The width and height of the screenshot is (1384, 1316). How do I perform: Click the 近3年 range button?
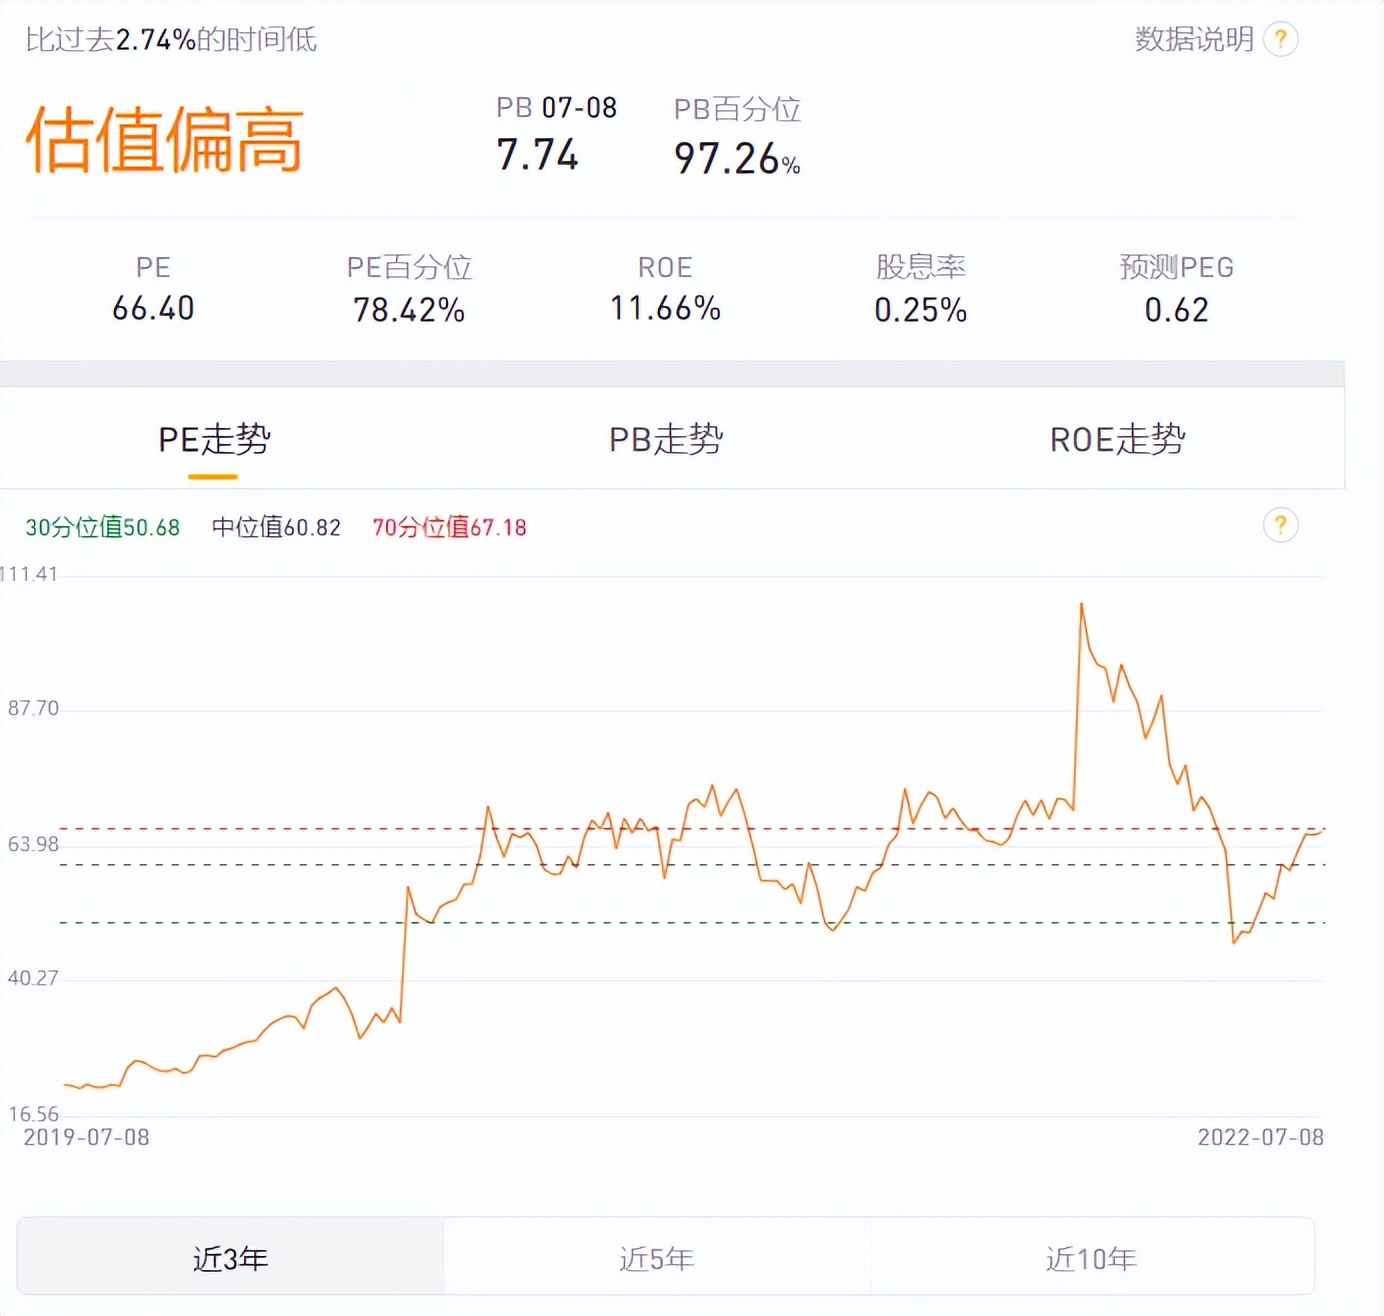point(230,1259)
